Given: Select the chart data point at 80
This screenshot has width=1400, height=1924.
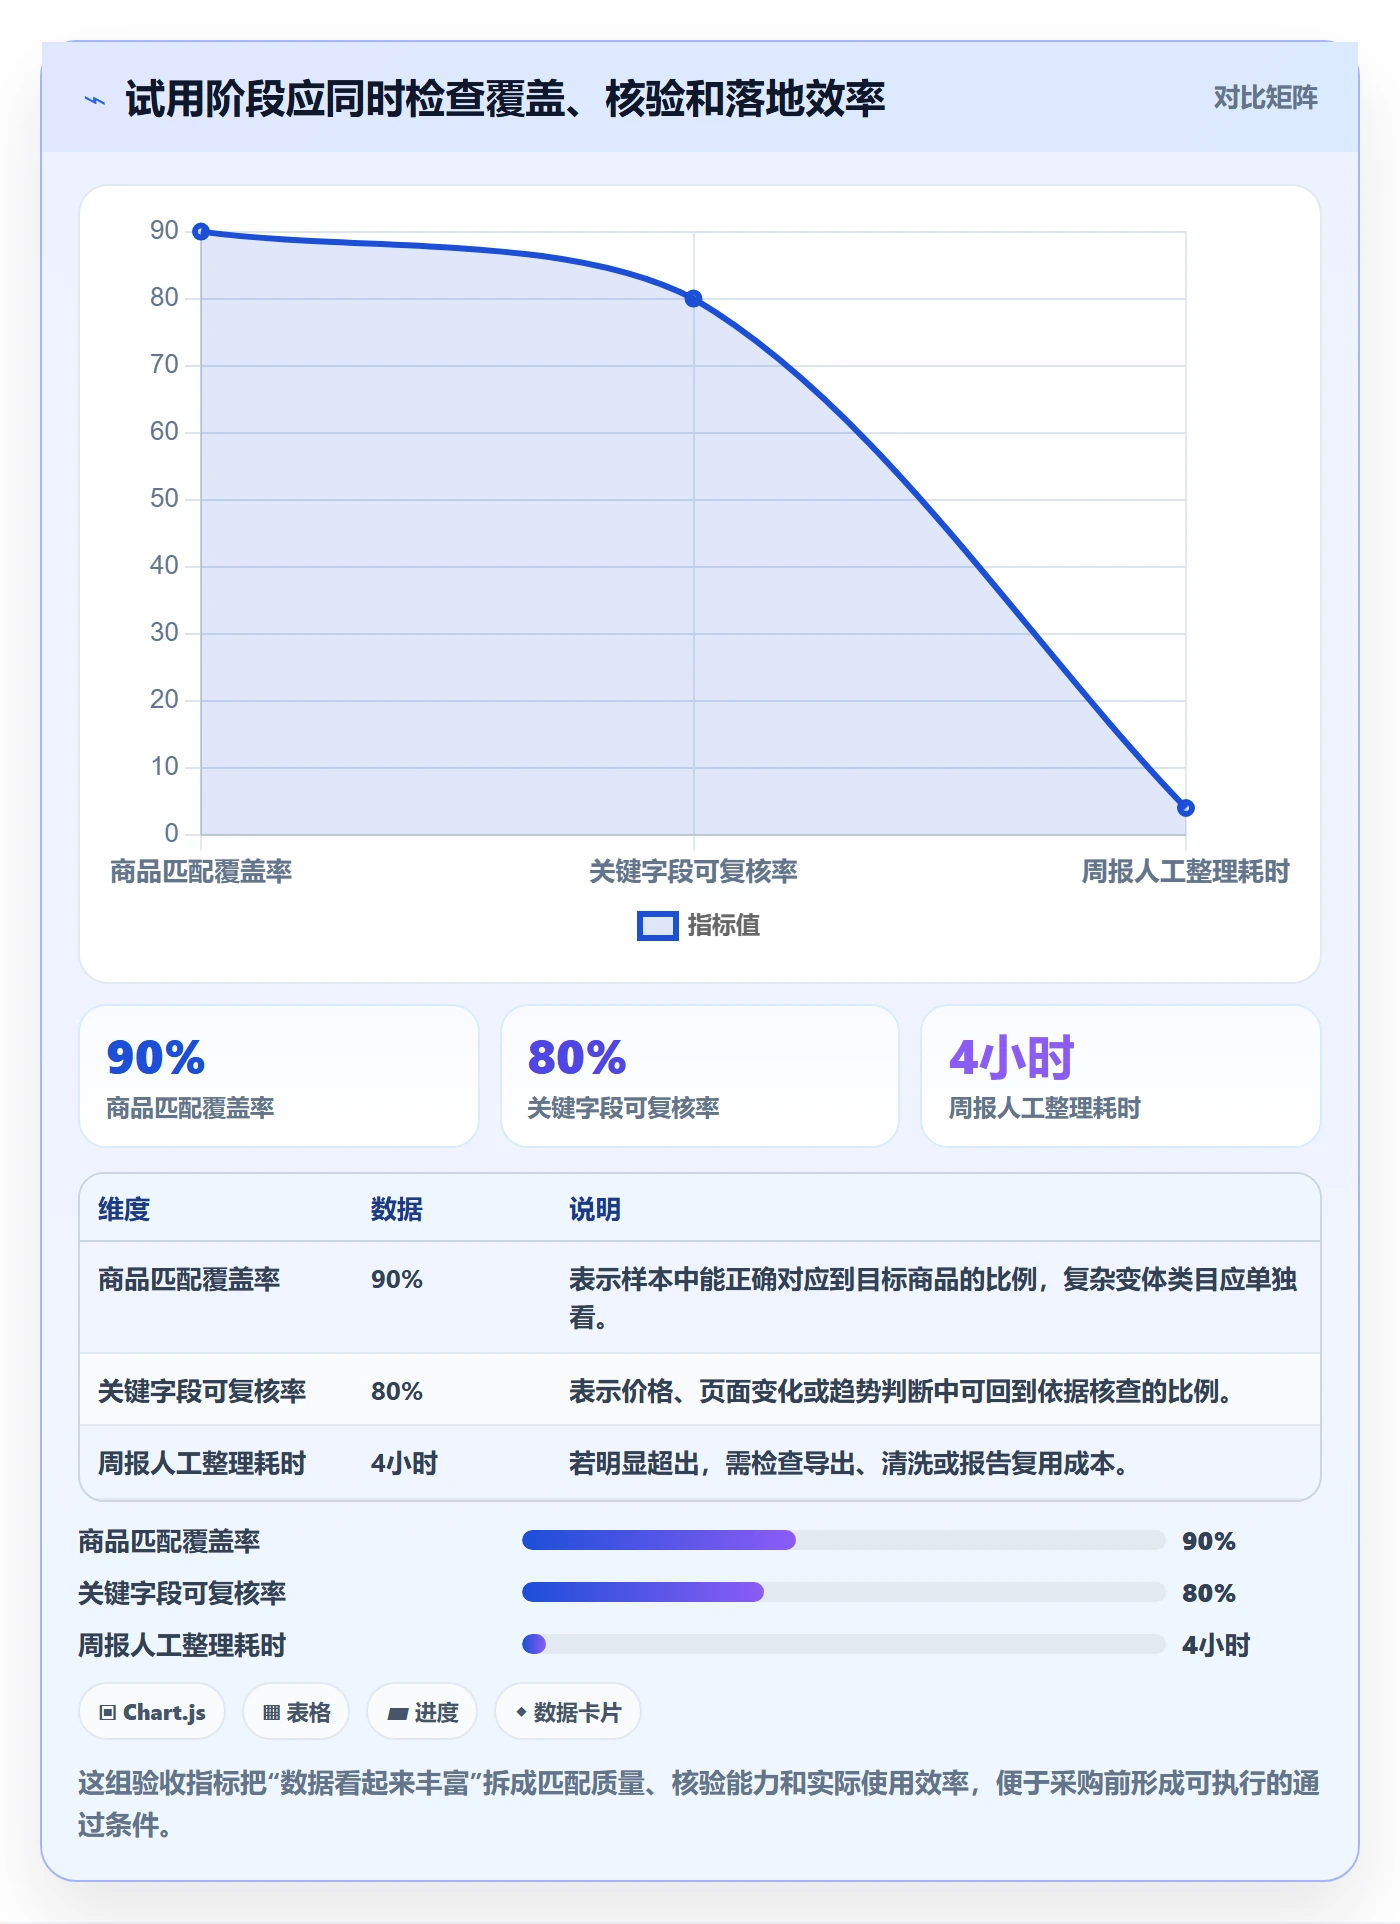Looking at the screenshot, I should point(693,299).
